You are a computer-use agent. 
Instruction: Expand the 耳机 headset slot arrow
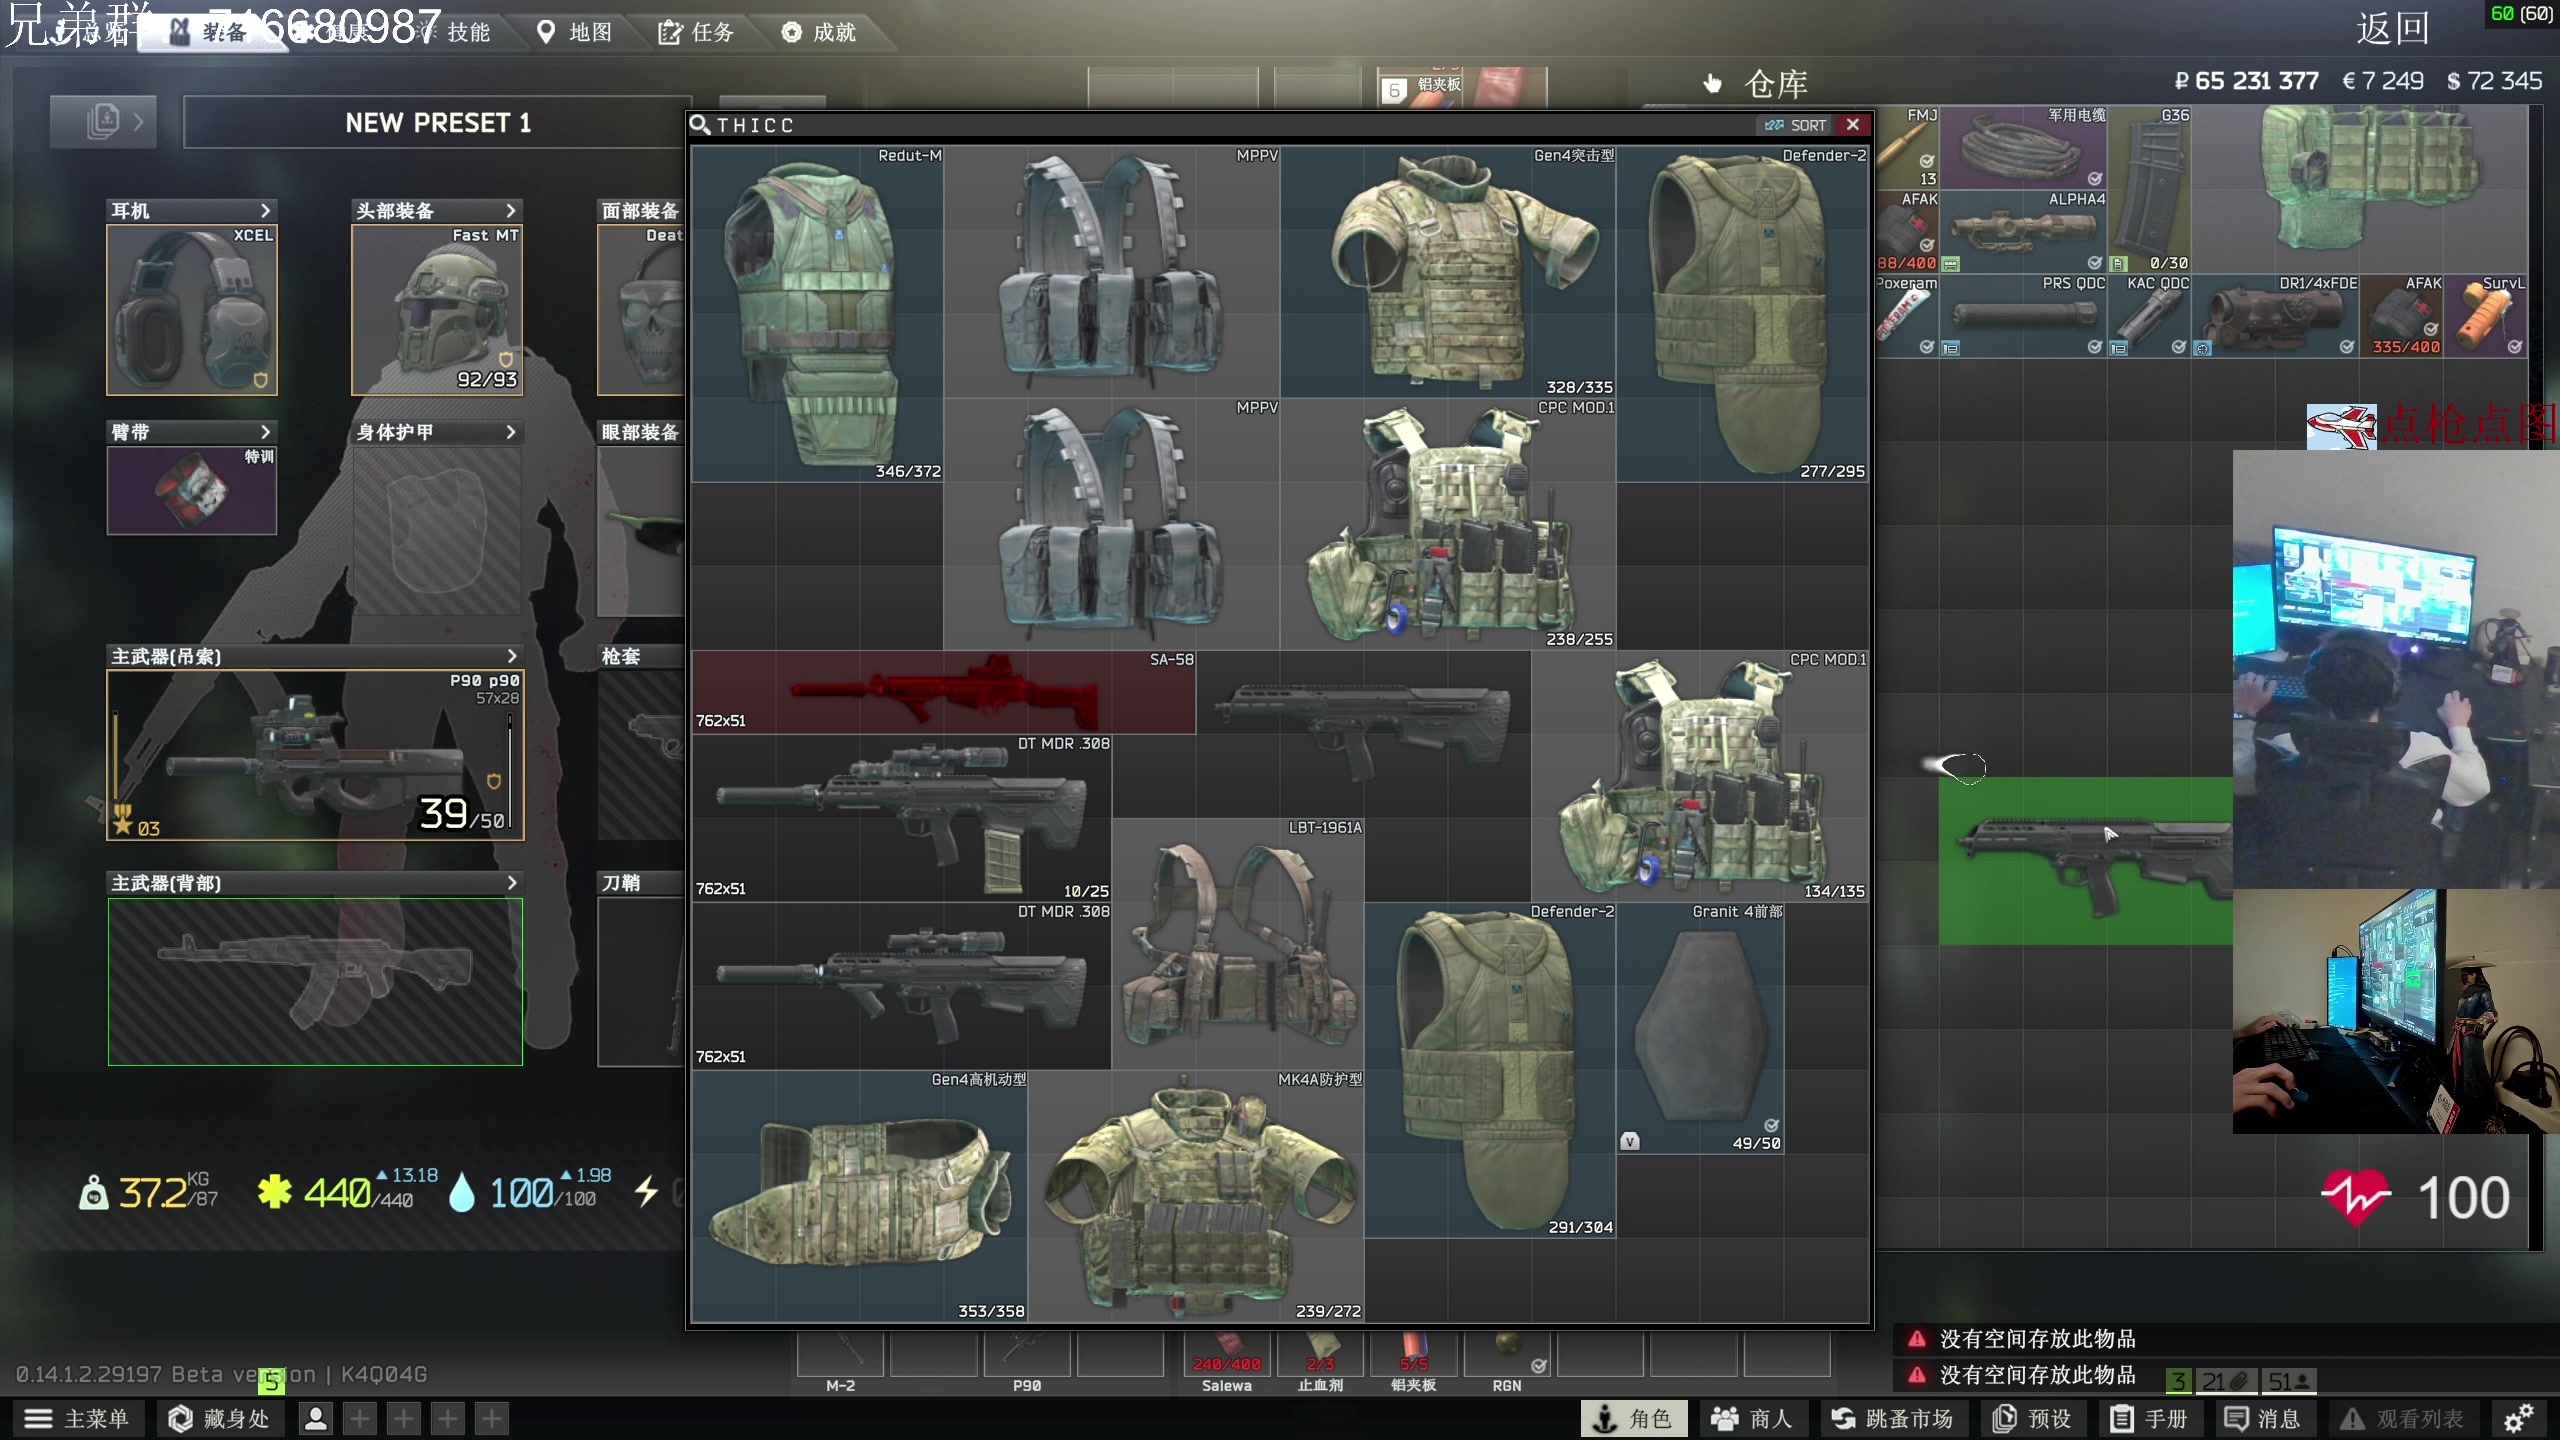click(x=265, y=211)
